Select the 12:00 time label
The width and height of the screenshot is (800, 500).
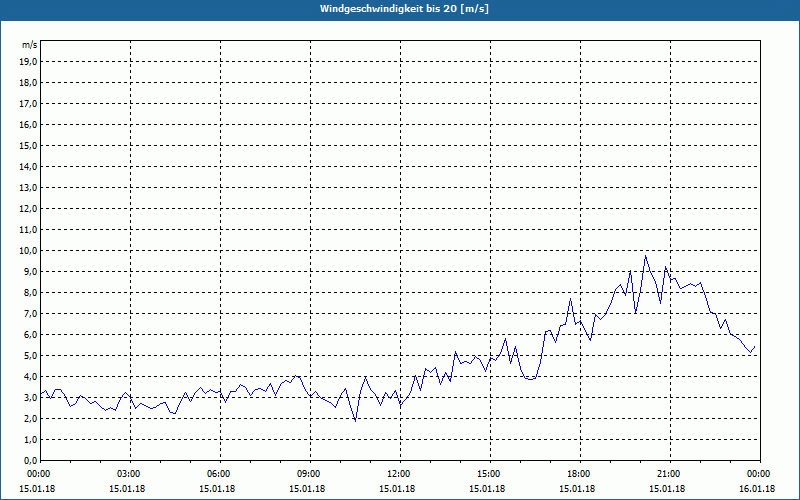click(x=400, y=474)
